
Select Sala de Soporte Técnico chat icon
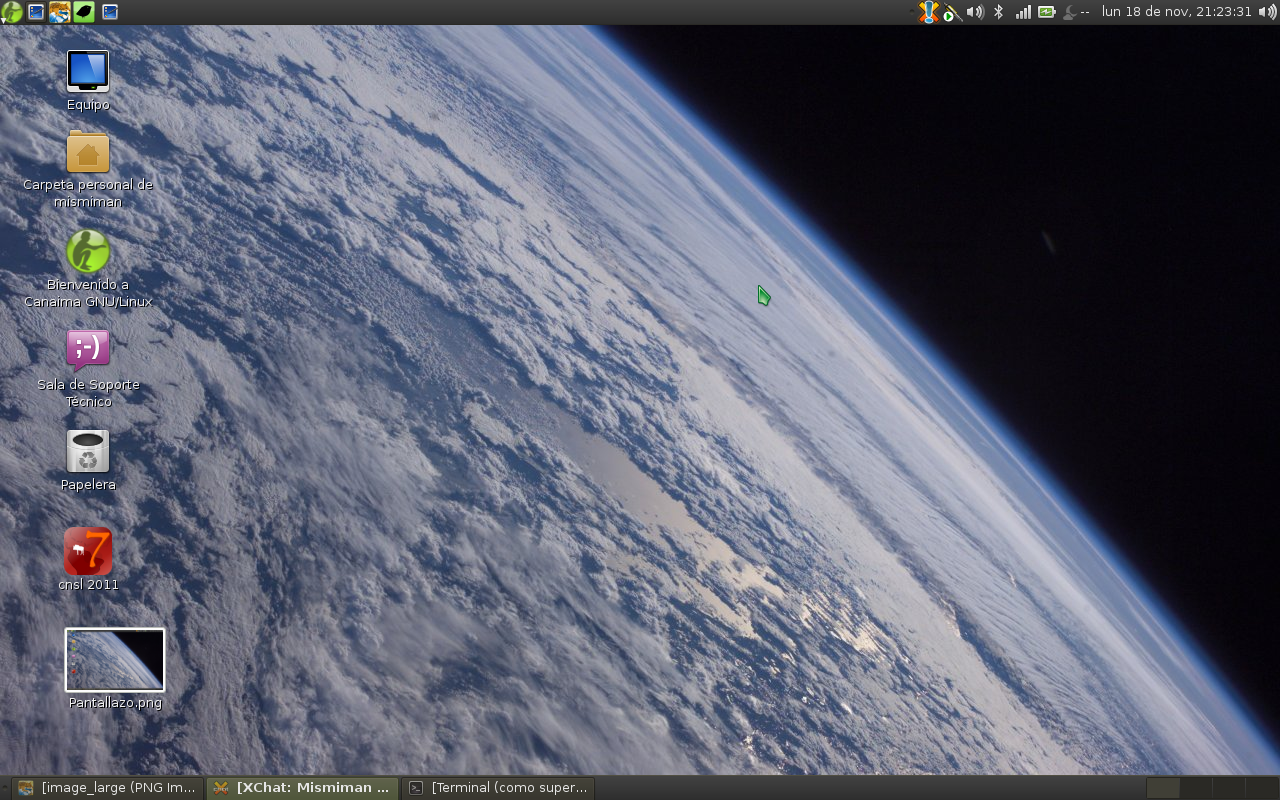pos(88,369)
